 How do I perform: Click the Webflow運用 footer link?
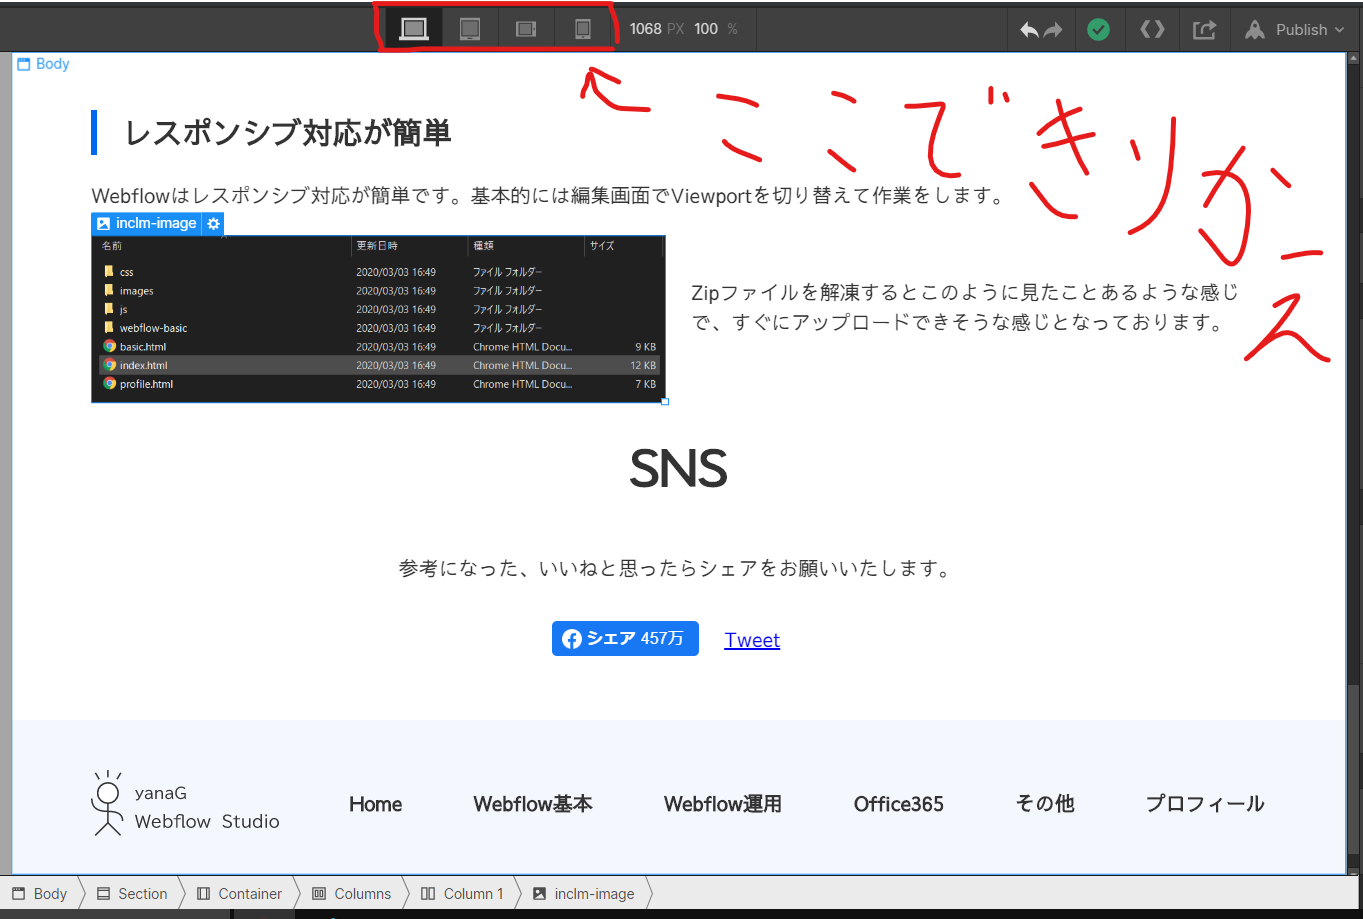[x=723, y=804]
